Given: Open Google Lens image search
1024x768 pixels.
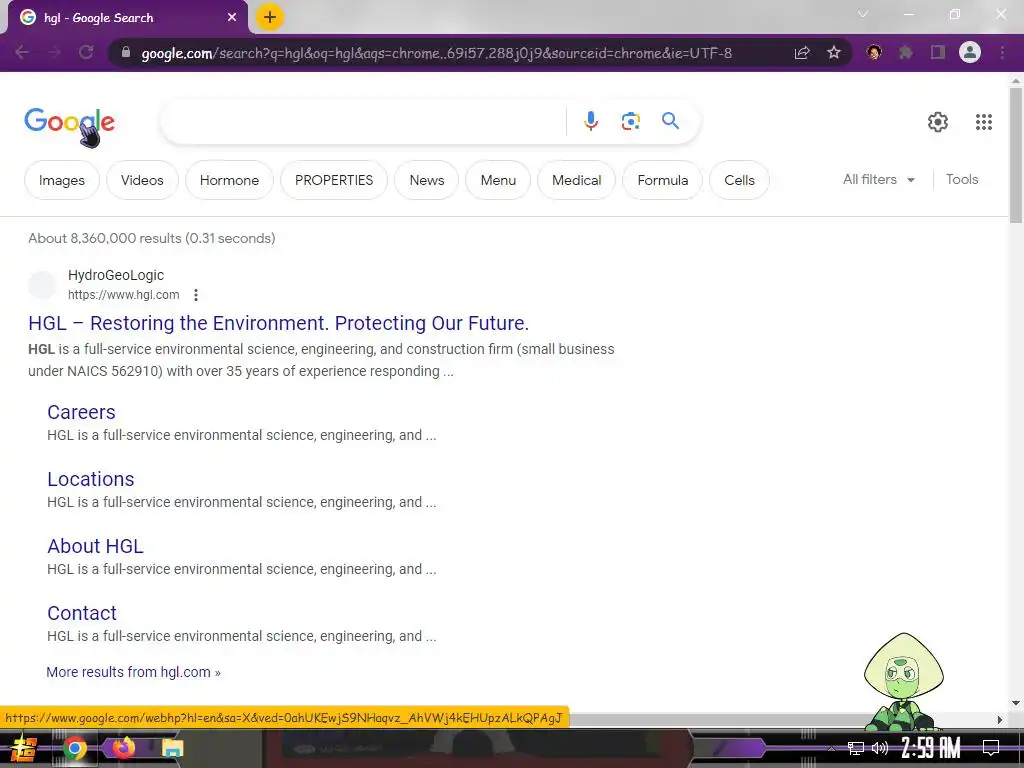Looking at the screenshot, I should click(x=630, y=121).
